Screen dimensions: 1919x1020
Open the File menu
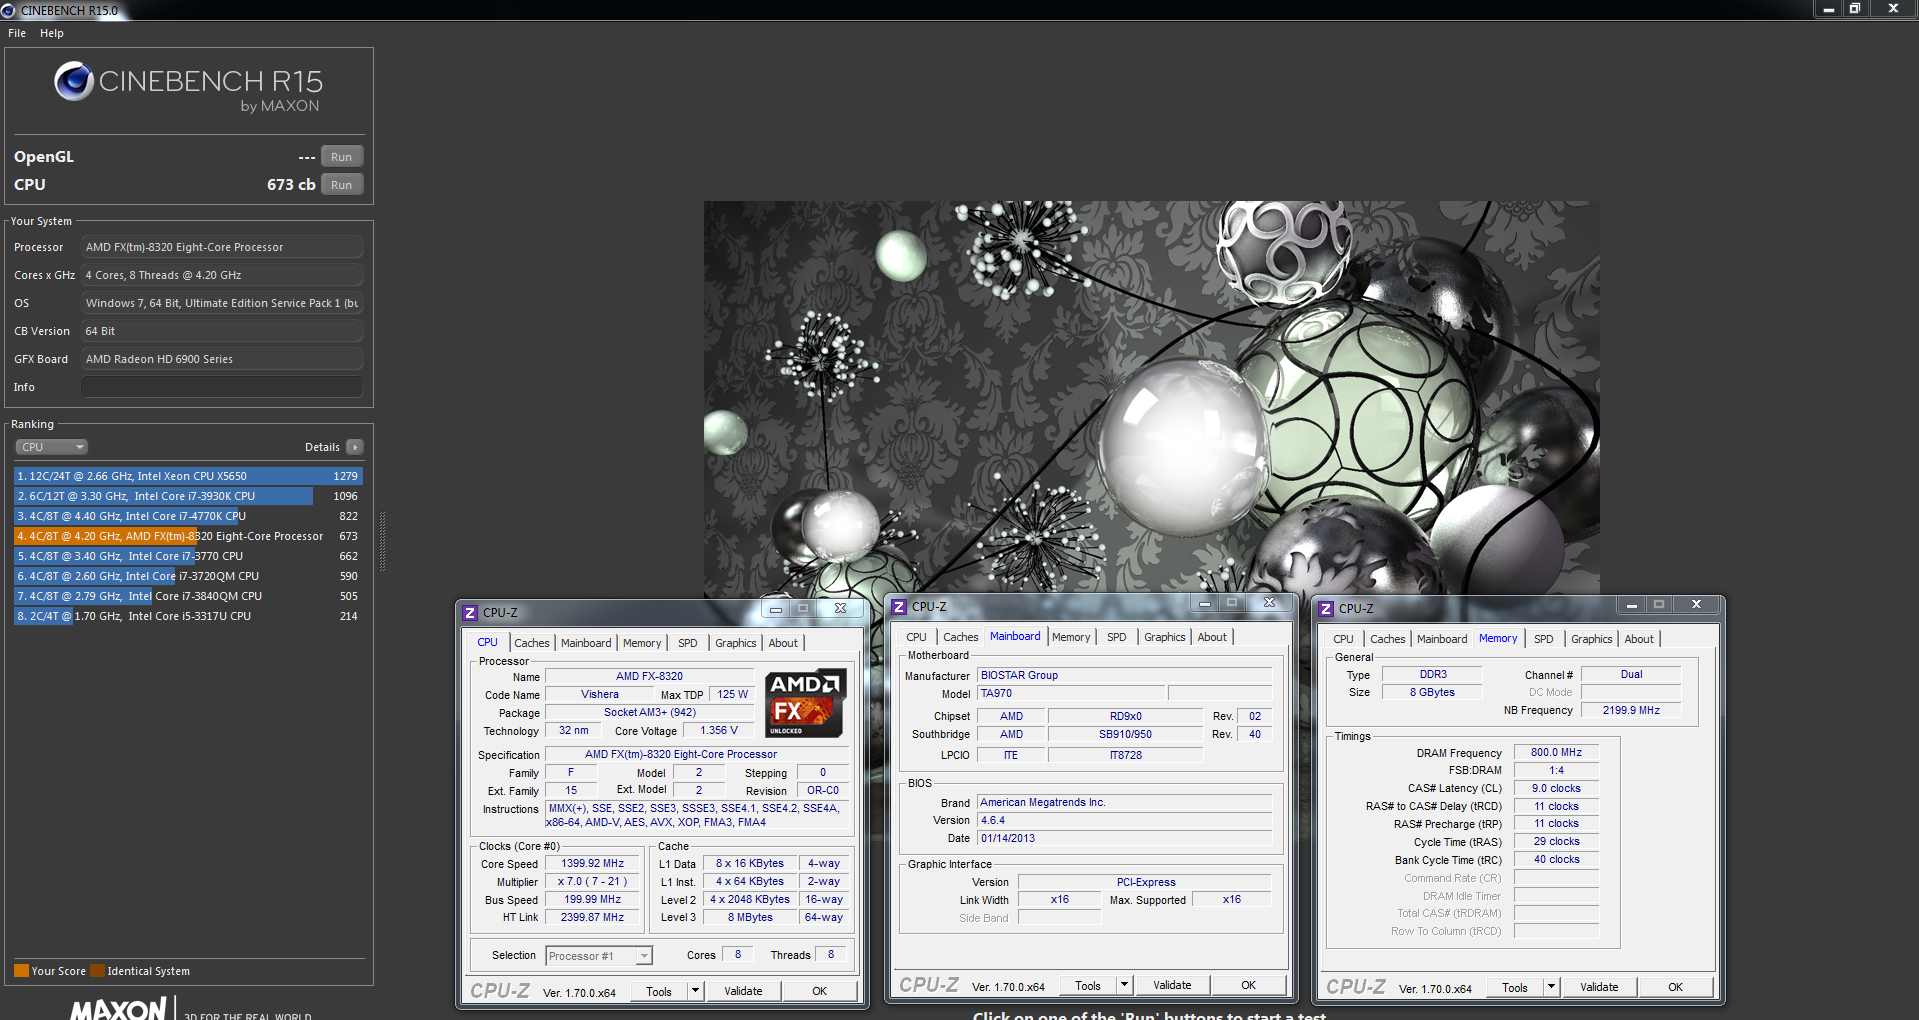[17, 33]
